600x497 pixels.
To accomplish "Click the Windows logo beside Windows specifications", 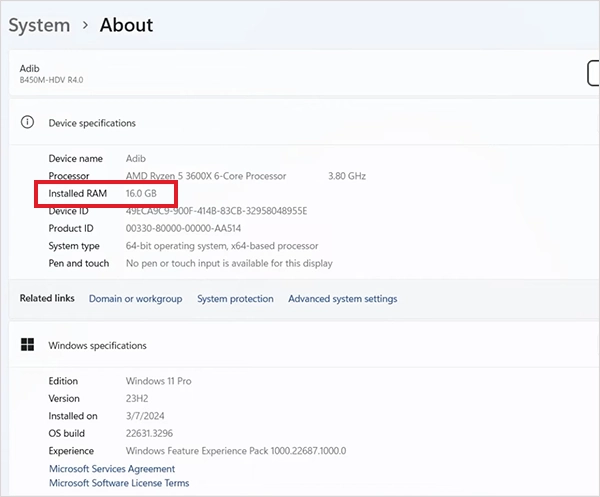I will click(27, 344).
